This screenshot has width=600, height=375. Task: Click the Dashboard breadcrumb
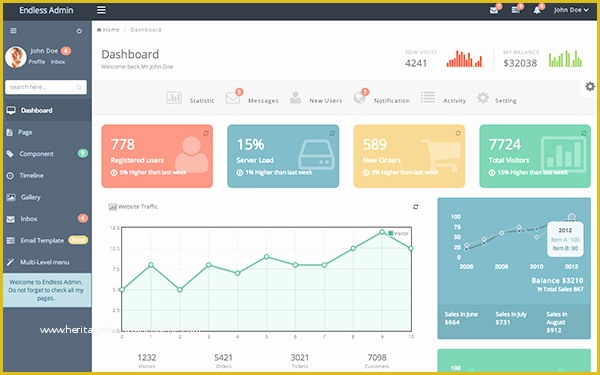[146, 29]
